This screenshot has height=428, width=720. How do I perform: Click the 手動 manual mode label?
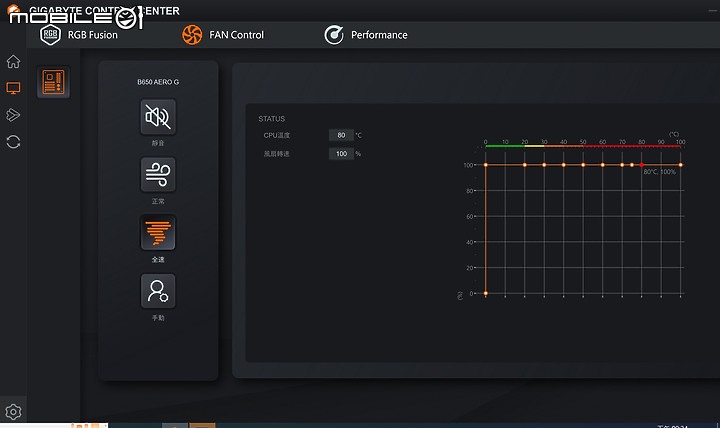(158, 318)
